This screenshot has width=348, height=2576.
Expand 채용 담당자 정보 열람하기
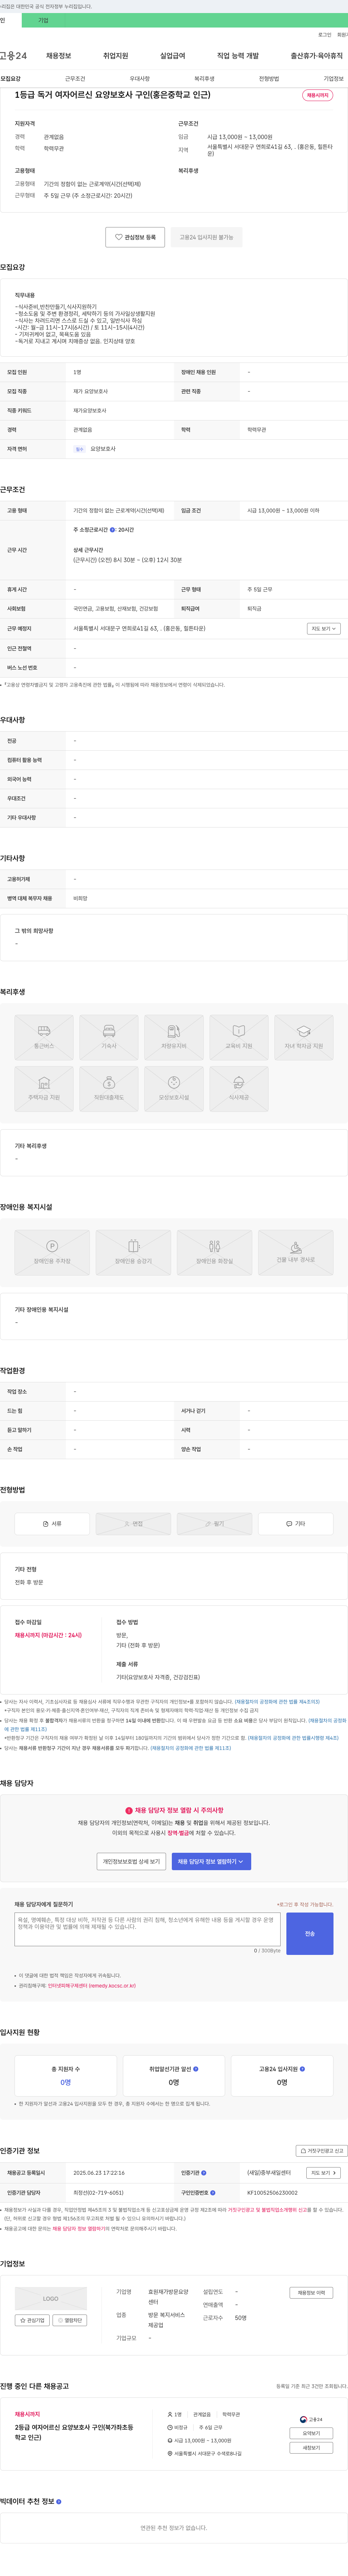click(211, 1861)
